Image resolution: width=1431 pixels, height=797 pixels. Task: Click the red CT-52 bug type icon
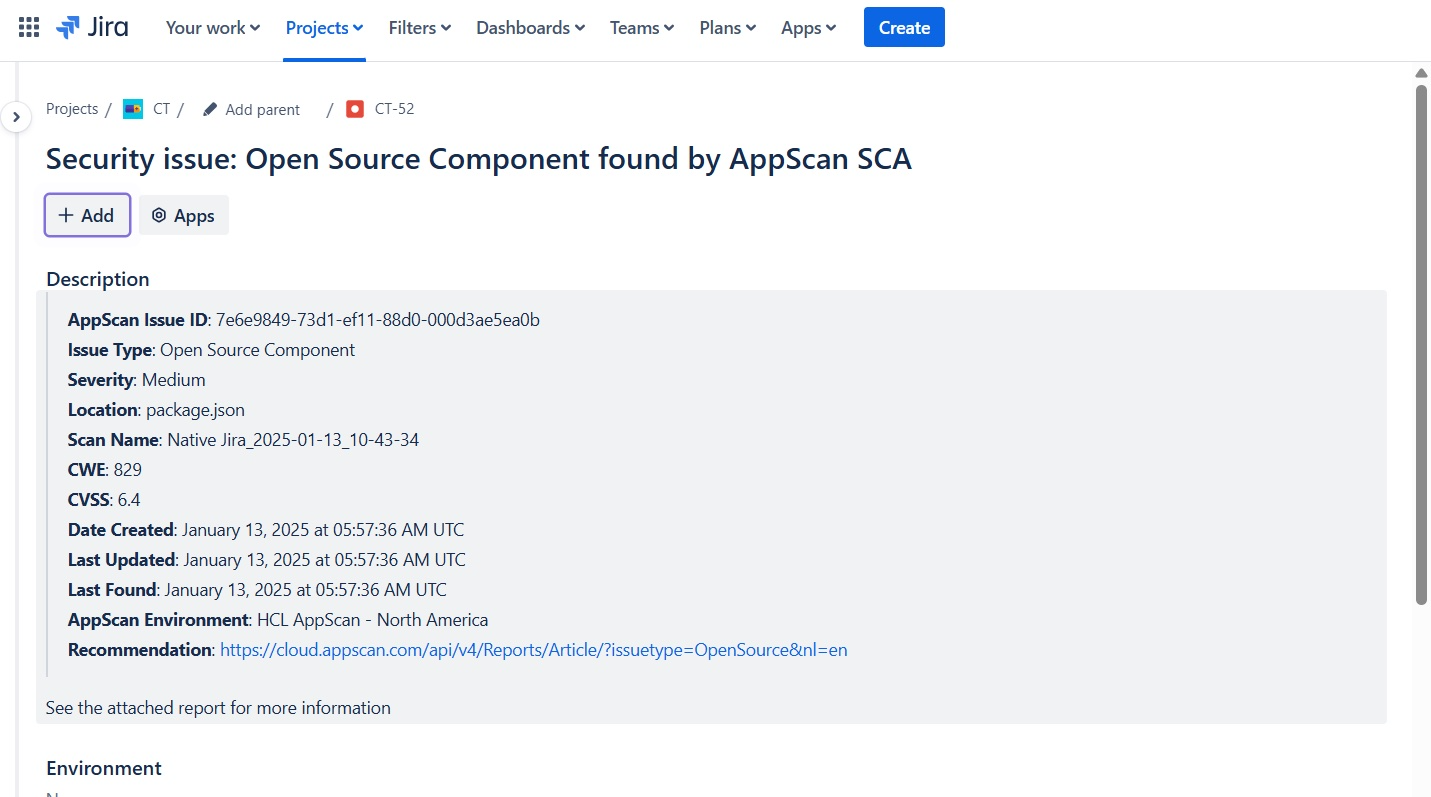coord(355,109)
